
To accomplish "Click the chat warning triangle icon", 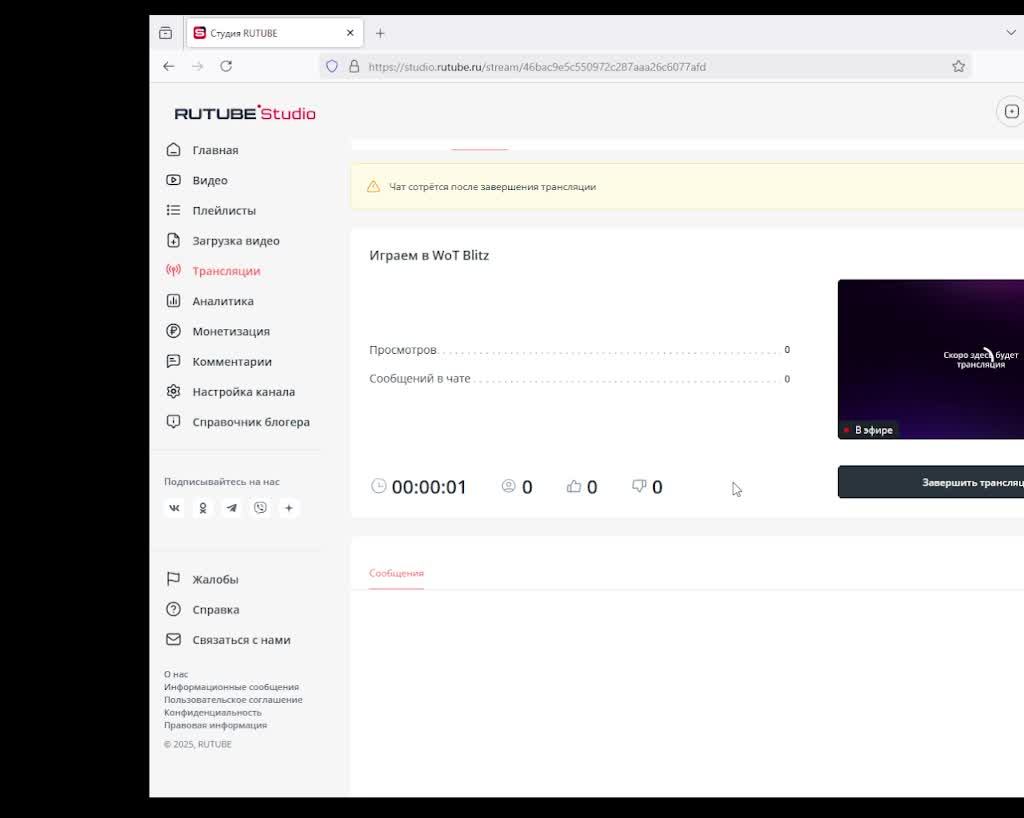I will [x=373, y=187].
